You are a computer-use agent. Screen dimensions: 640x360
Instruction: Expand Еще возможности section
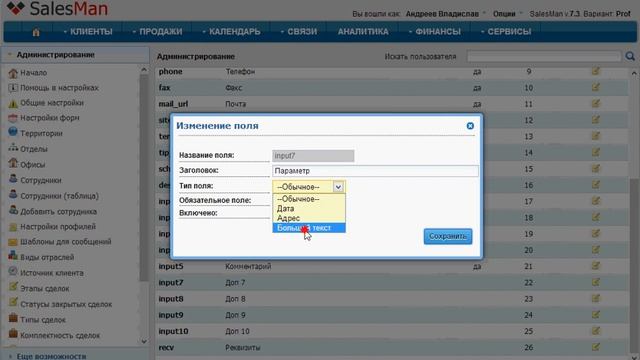point(51,356)
